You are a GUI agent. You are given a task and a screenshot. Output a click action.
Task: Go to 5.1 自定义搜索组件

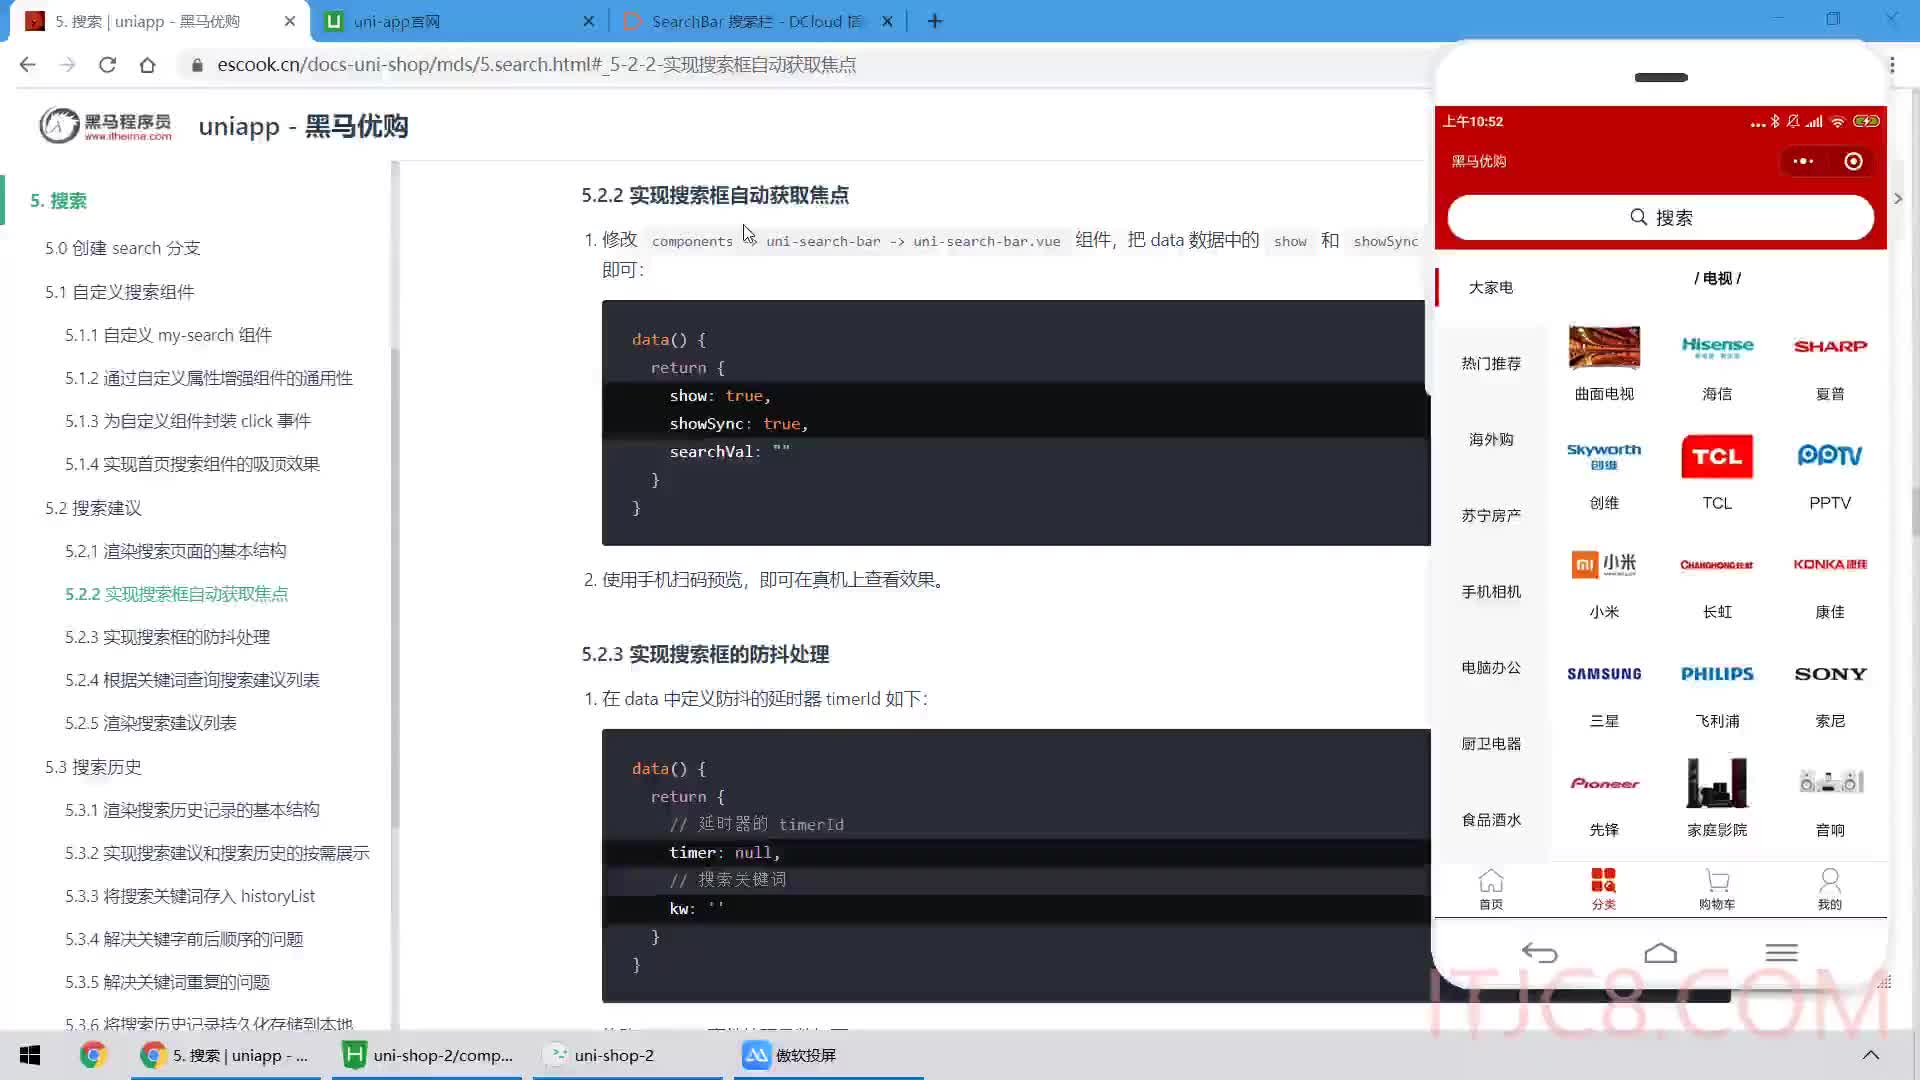tap(119, 292)
